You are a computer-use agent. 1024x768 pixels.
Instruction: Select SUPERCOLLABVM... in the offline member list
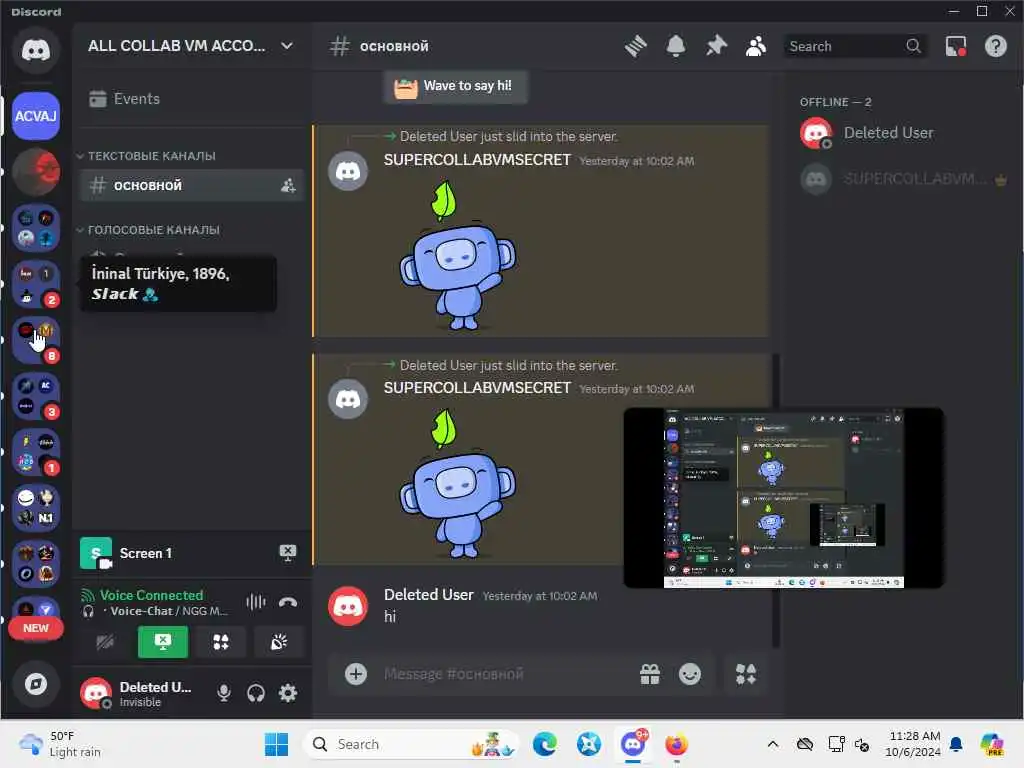tap(904, 179)
